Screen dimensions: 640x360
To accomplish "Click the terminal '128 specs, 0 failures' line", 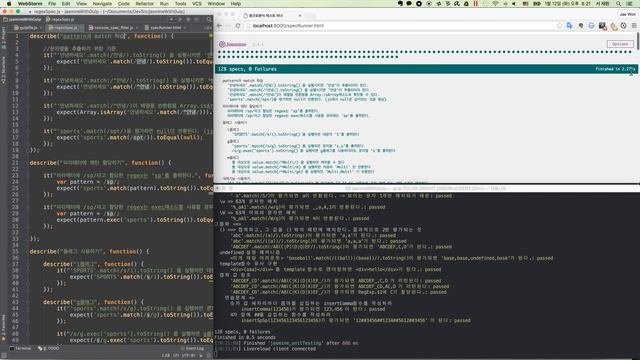I will click(242, 332).
